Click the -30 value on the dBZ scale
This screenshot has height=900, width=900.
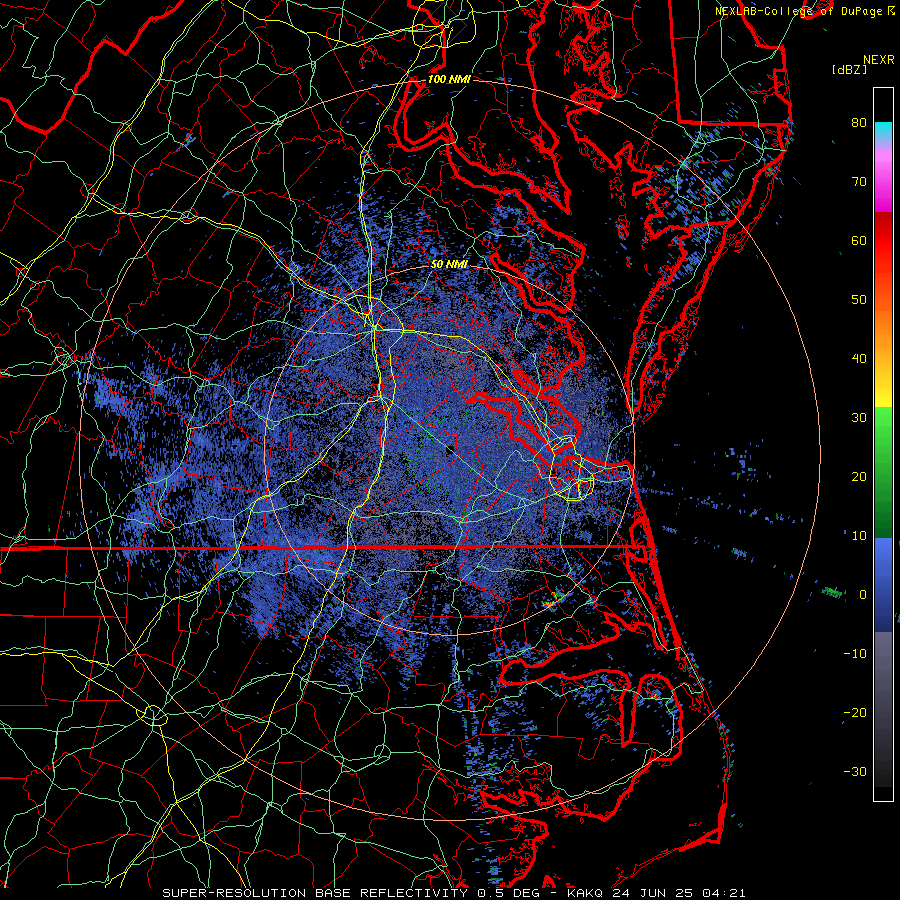coord(855,772)
